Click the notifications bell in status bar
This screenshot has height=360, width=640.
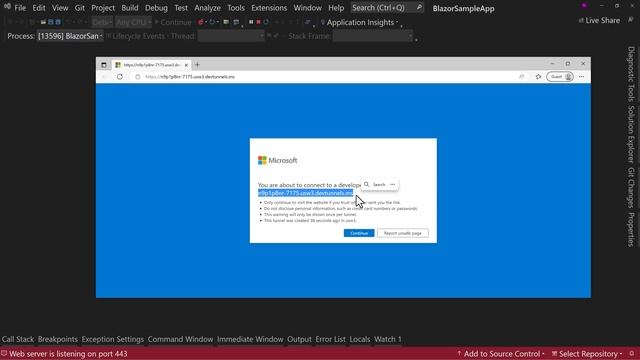click(632, 354)
